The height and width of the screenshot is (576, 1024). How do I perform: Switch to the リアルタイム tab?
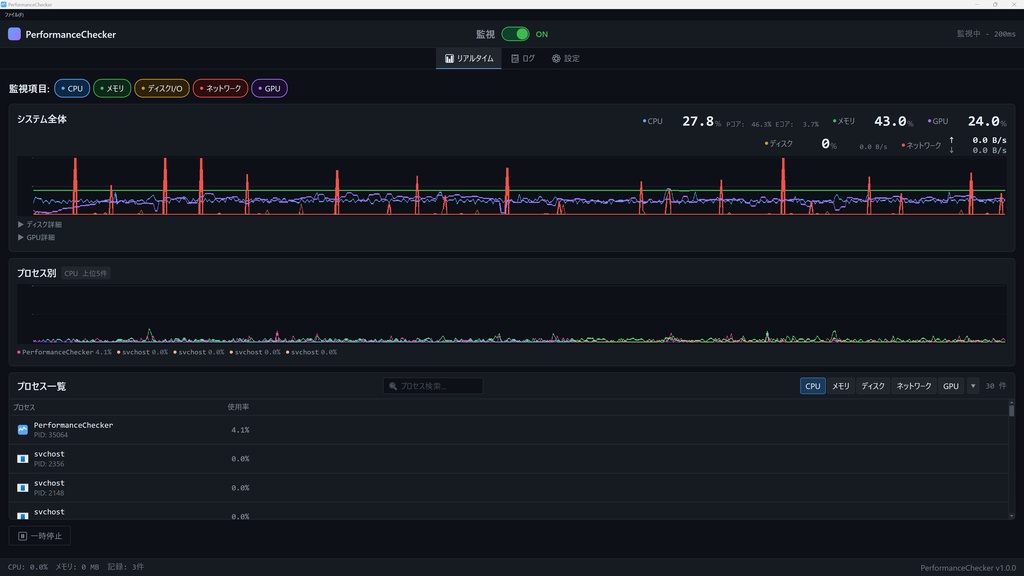(x=469, y=58)
